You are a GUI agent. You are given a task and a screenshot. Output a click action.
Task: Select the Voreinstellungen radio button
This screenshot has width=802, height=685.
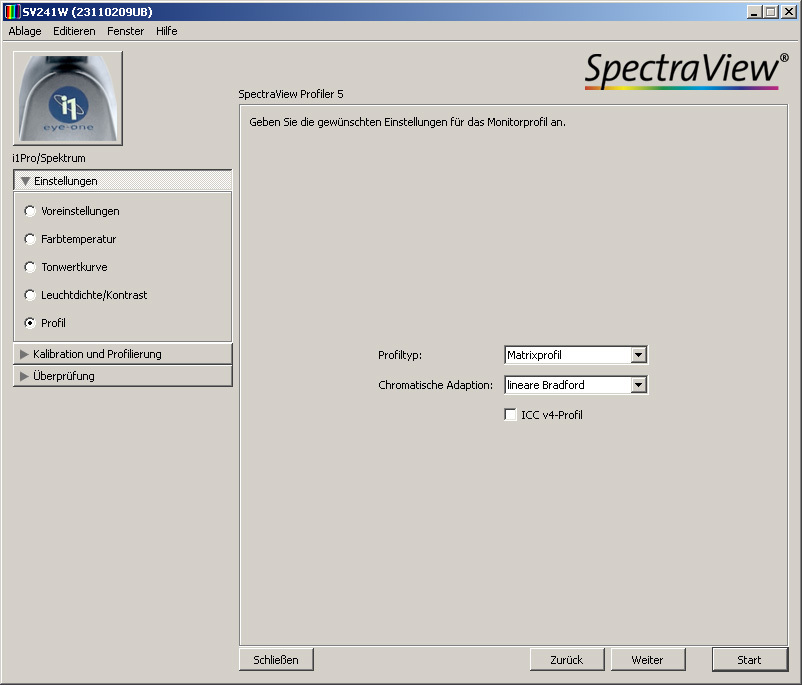click(x=30, y=211)
